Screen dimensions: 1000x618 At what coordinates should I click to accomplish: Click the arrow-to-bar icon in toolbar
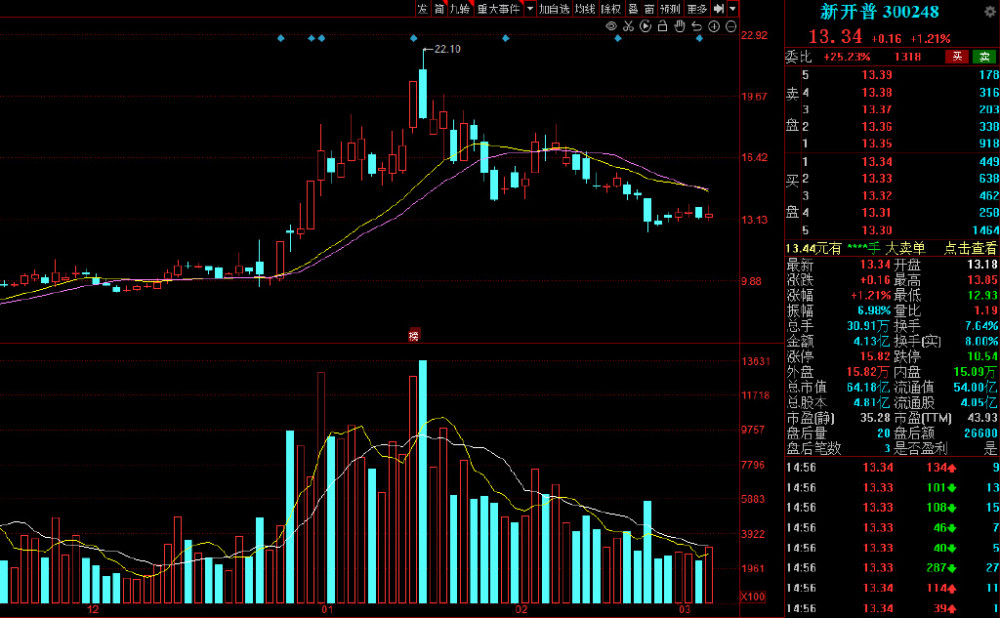(719, 8)
